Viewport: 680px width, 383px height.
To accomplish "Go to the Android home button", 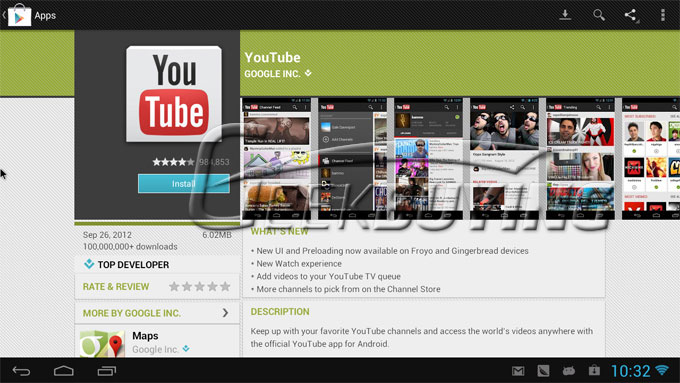I will pyautogui.click(x=64, y=371).
